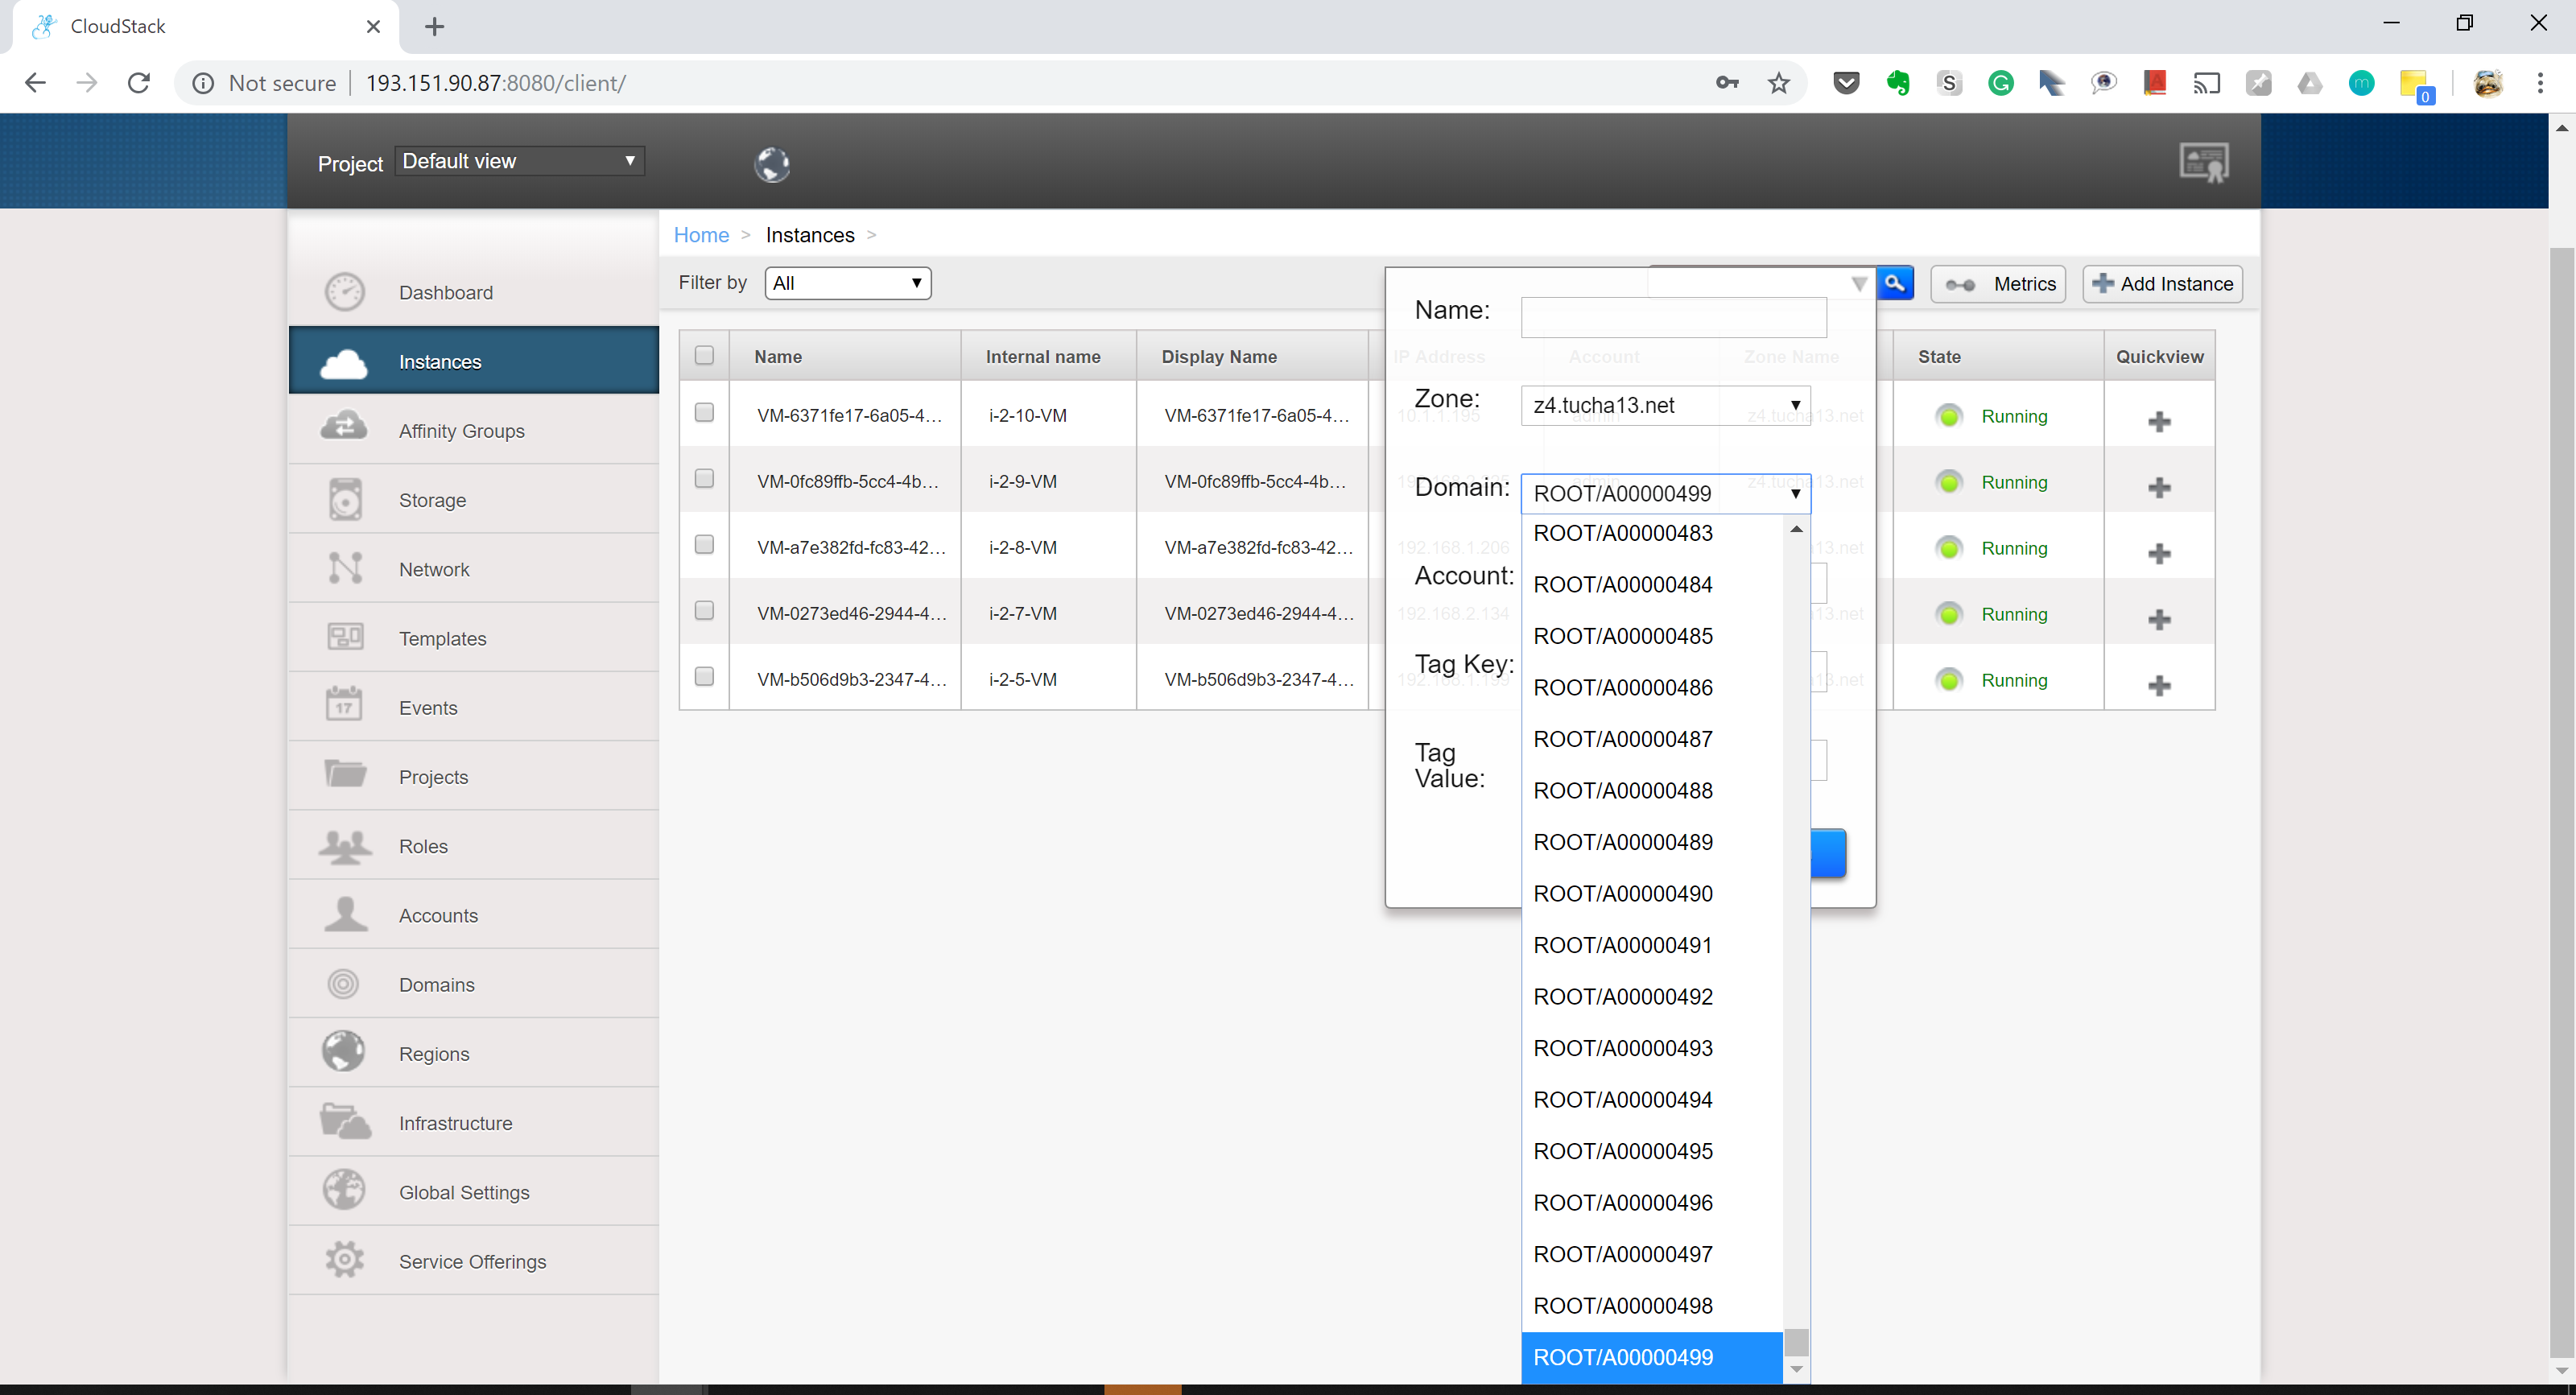Click the globe icon in header bar
This screenshot has height=1395, width=2576.
click(x=771, y=164)
